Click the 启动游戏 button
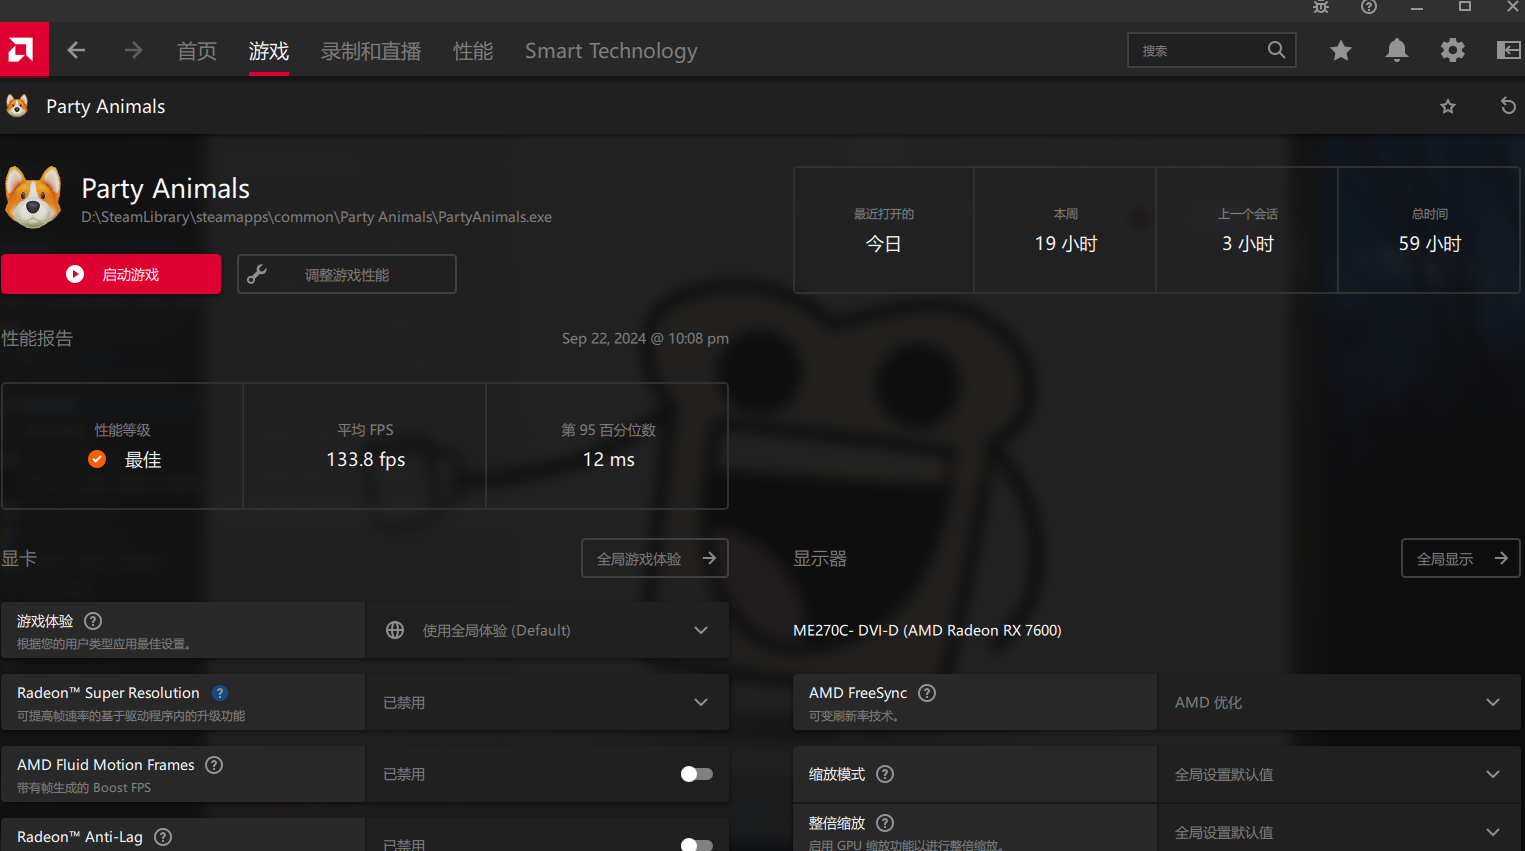This screenshot has height=851, width=1525. pos(111,274)
